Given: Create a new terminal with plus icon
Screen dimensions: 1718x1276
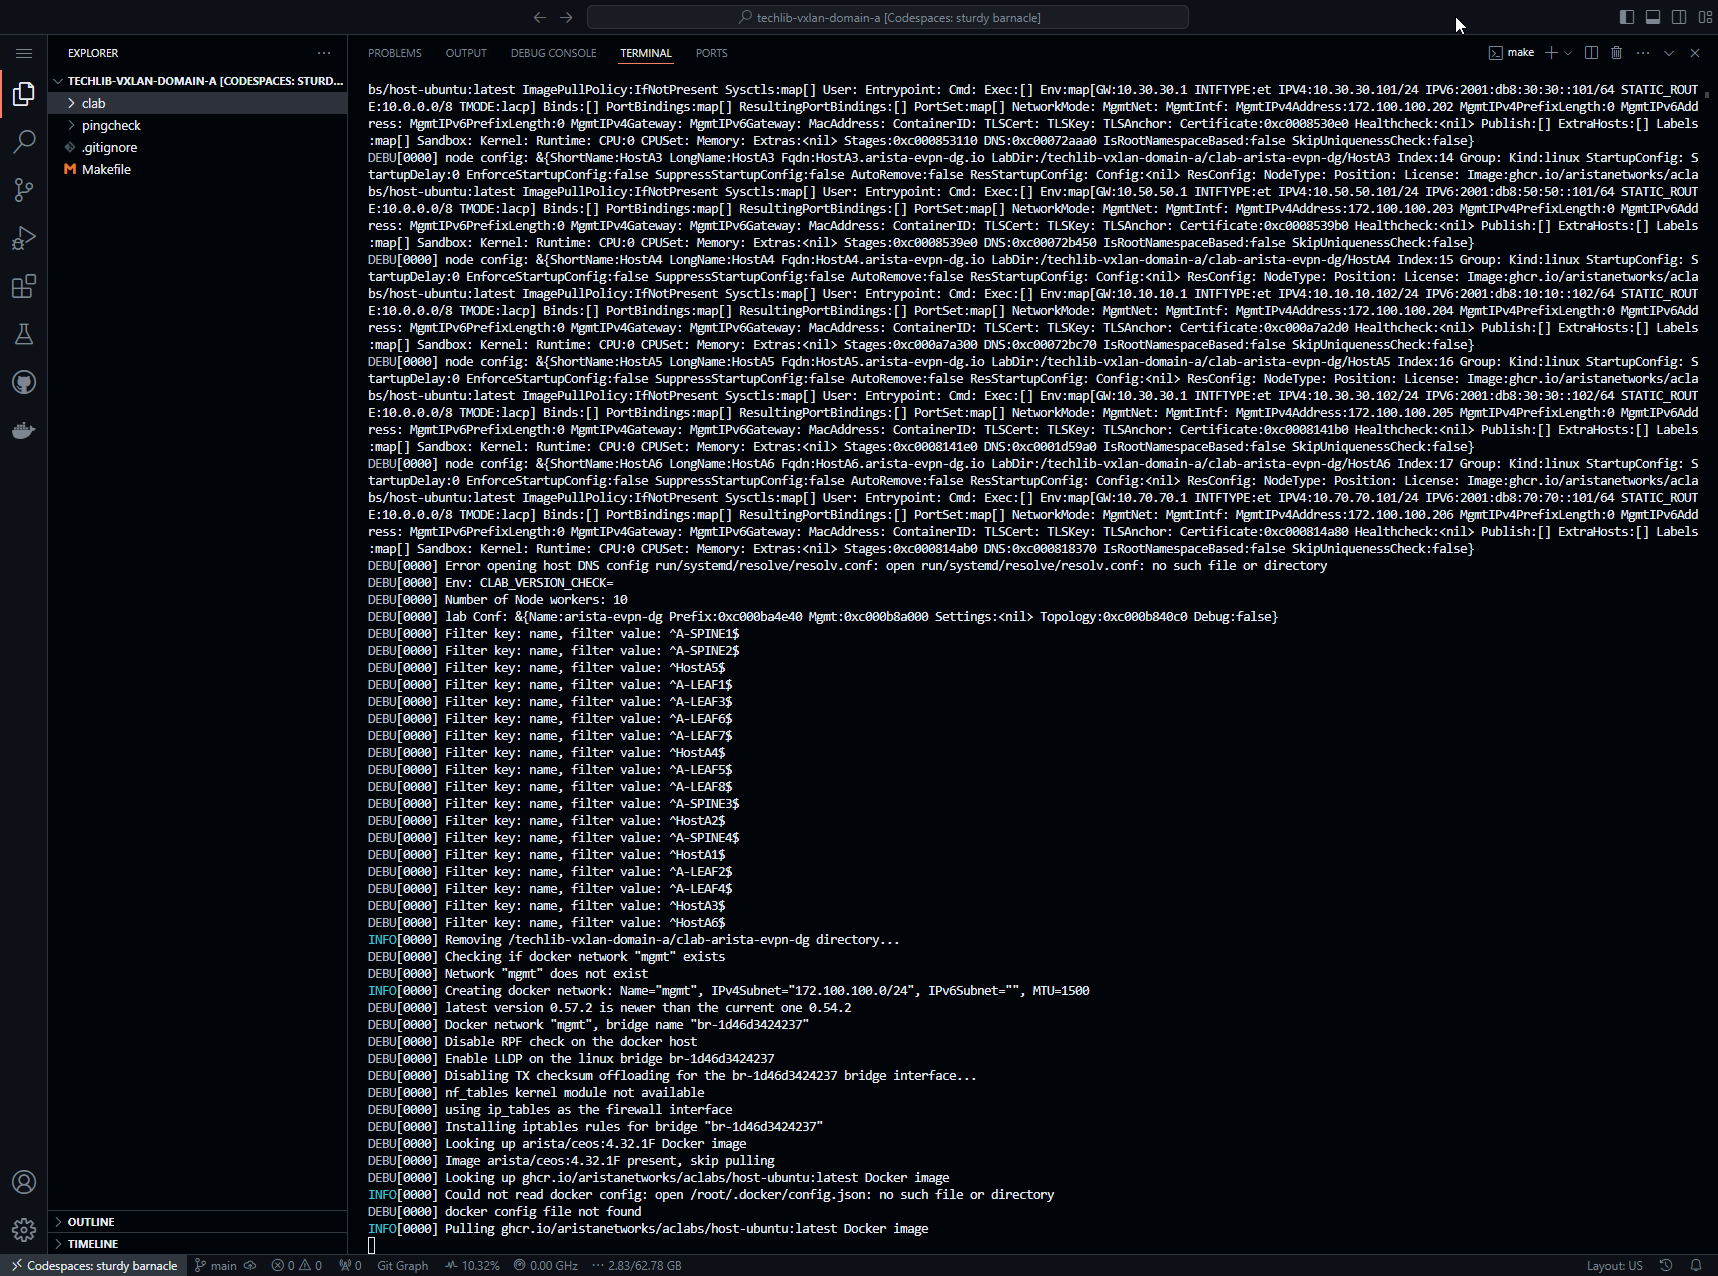Looking at the screenshot, I should click(1551, 53).
